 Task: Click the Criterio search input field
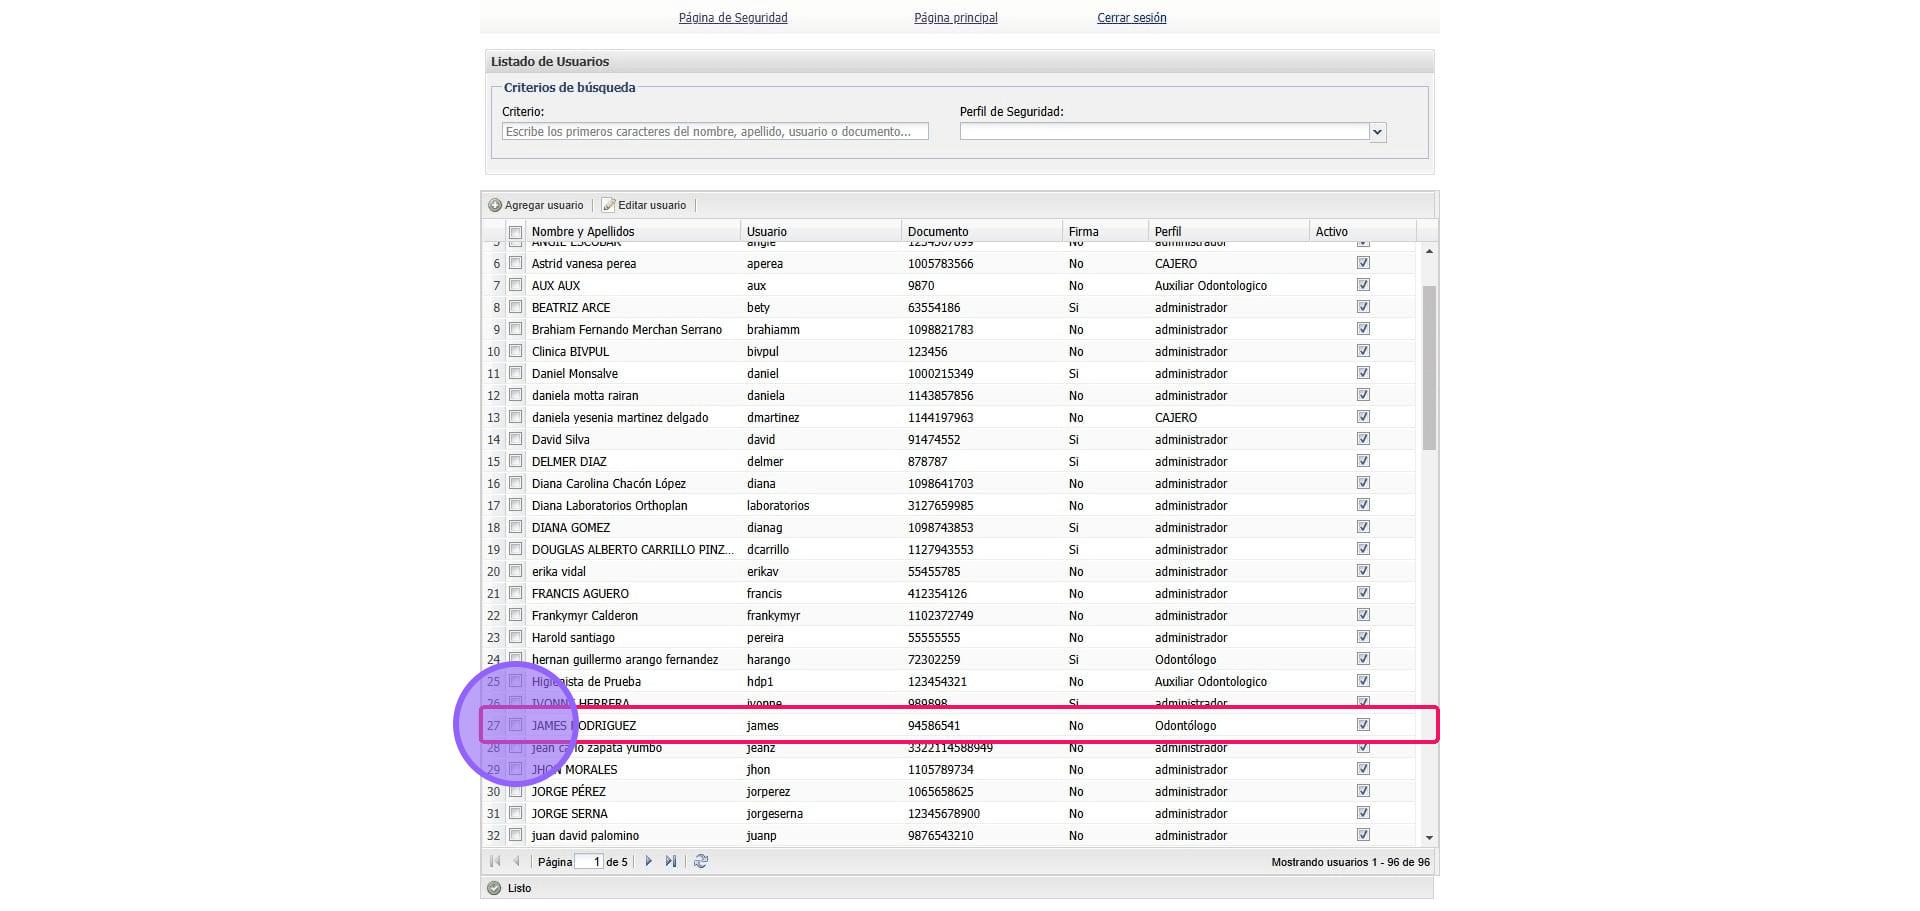(x=715, y=132)
